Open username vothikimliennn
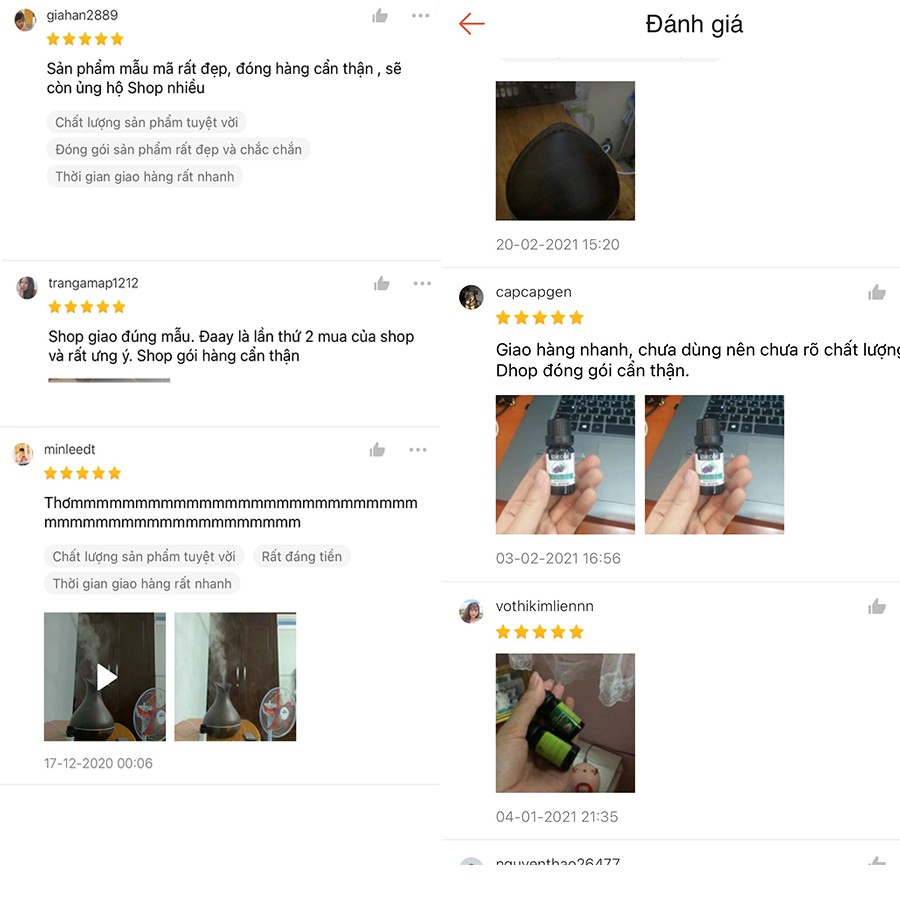Image resolution: width=900 pixels, height=900 pixels. pyautogui.click(x=545, y=606)
